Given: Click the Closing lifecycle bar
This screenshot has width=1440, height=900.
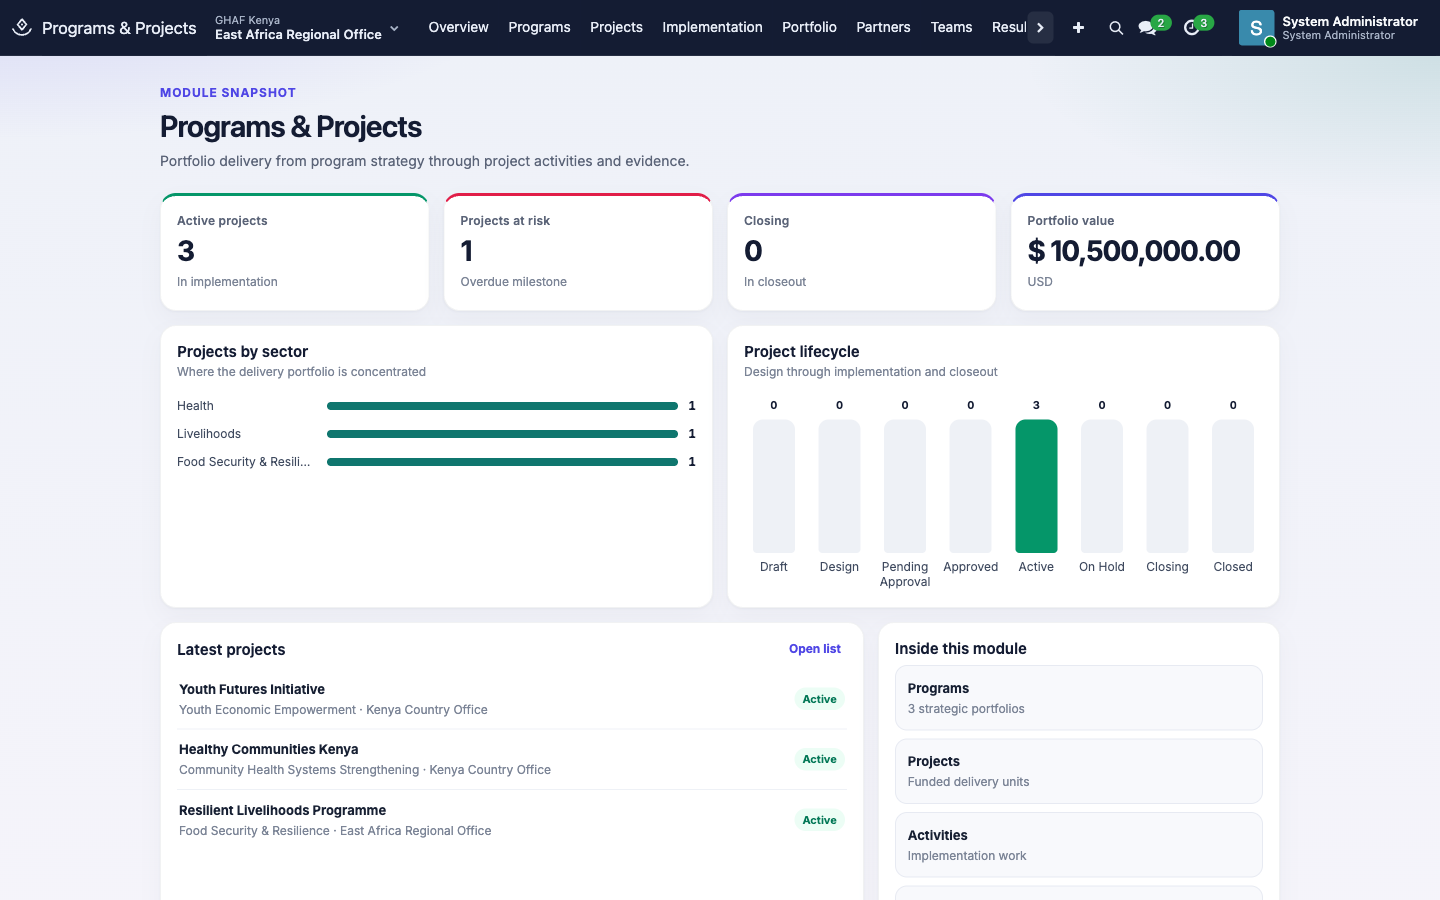Looking at the screenshot, I should (1167, 486).
